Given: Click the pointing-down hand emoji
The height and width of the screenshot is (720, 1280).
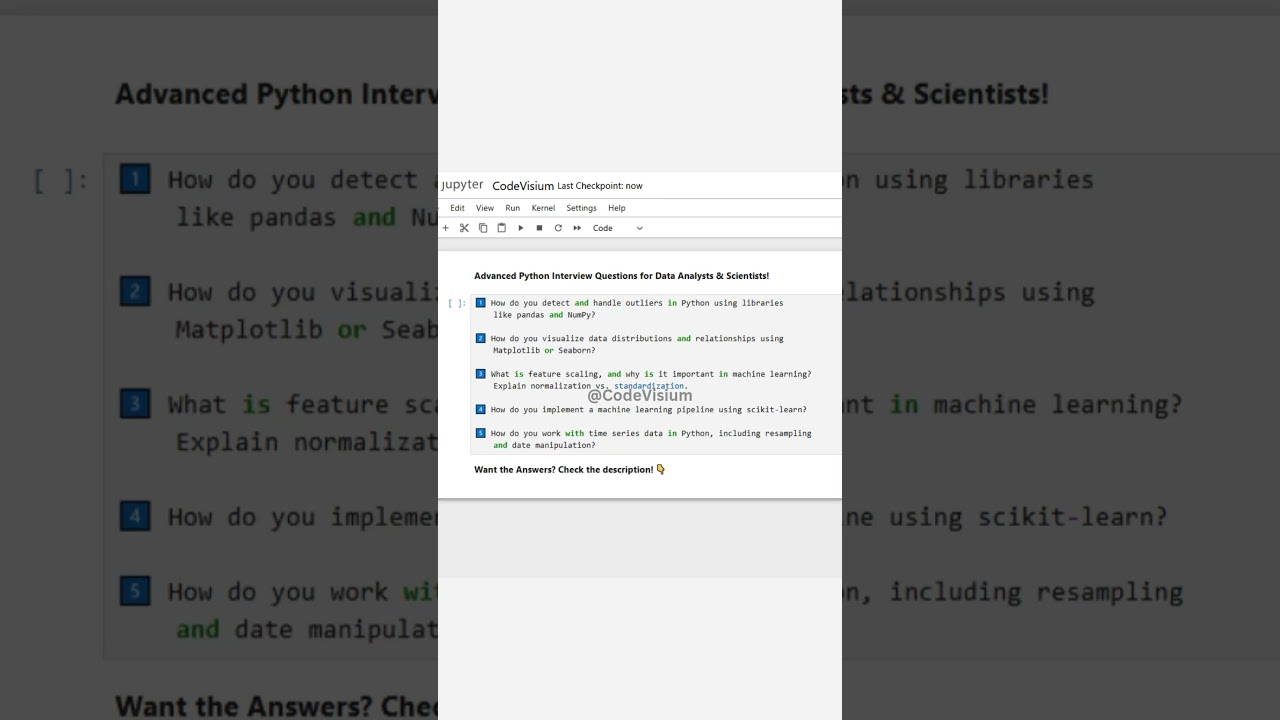Looking at the screenshot, I should click(x=661, y=470).
